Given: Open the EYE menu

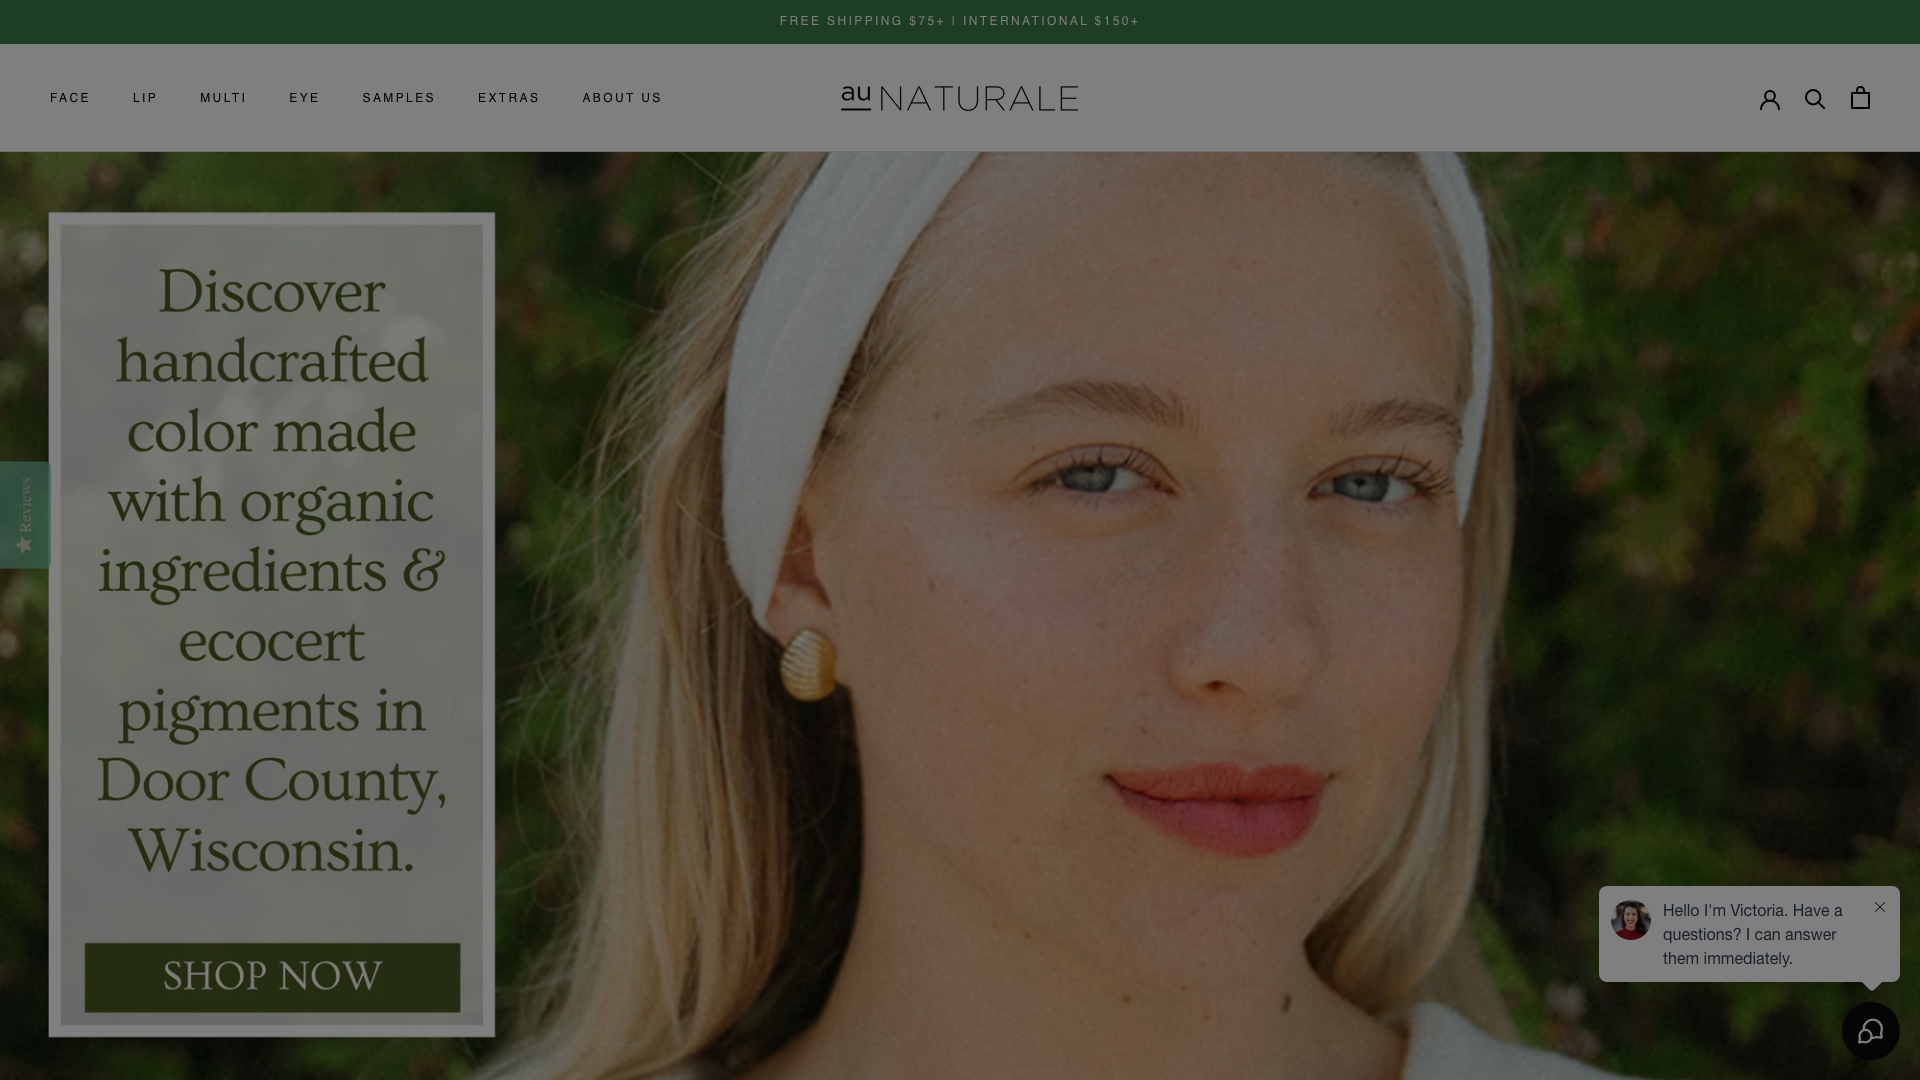Looking at the screenshot, I should tap(304, 98).
